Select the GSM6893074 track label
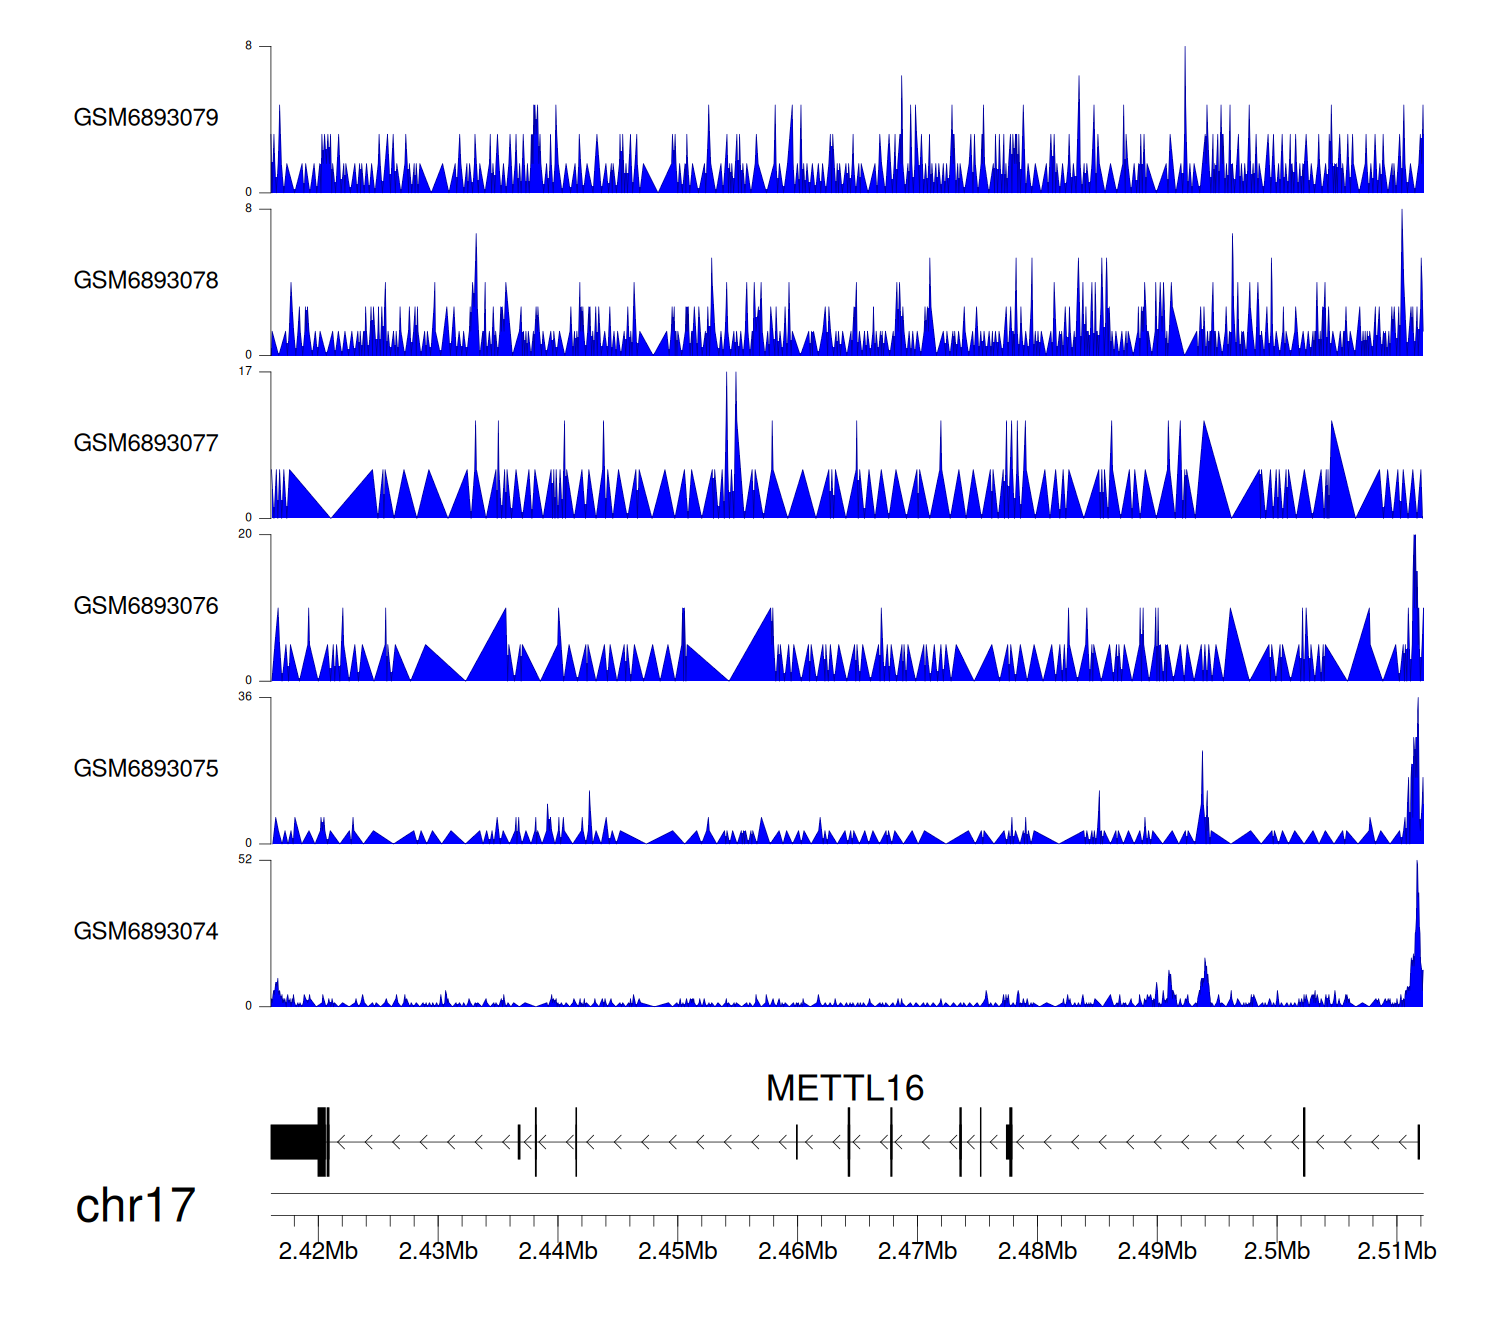The image size is (1500, 1320). tap(146, 932)
